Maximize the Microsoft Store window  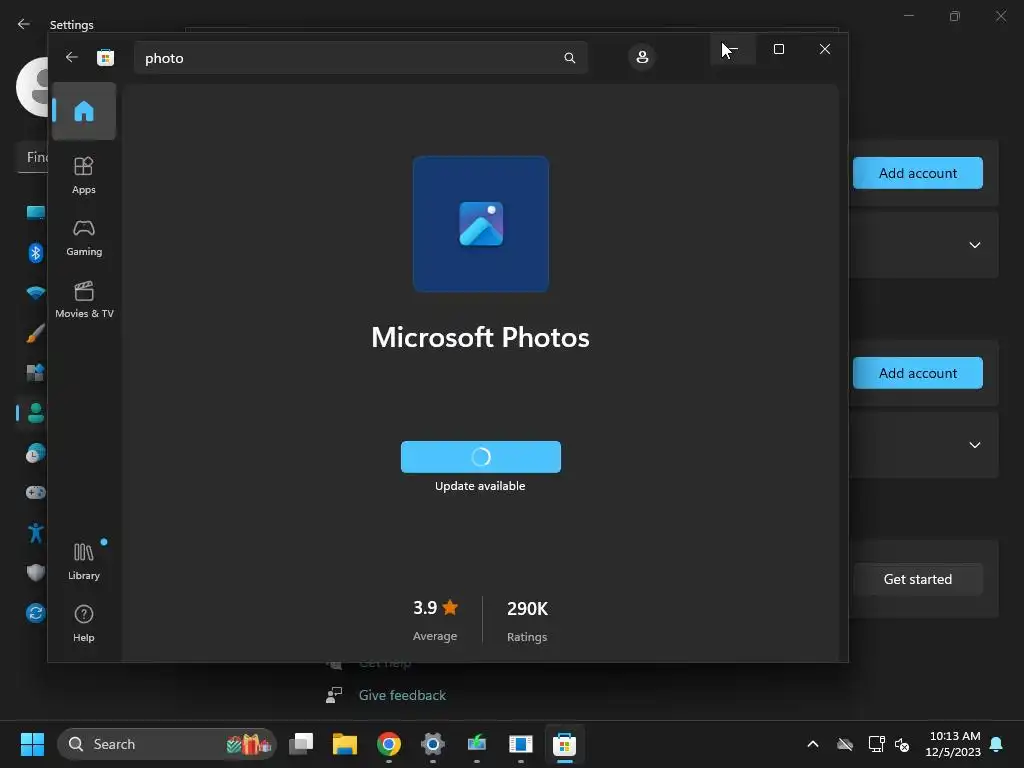pos(778,49)
